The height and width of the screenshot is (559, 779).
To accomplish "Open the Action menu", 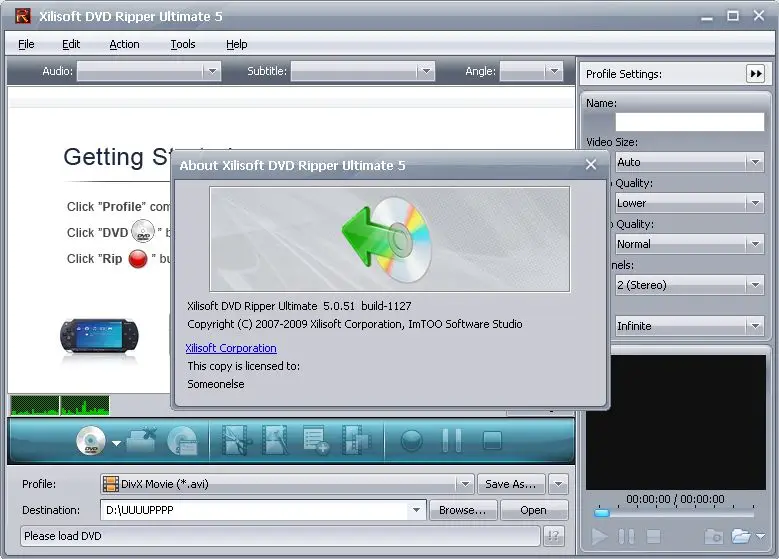I will [124, 44].
